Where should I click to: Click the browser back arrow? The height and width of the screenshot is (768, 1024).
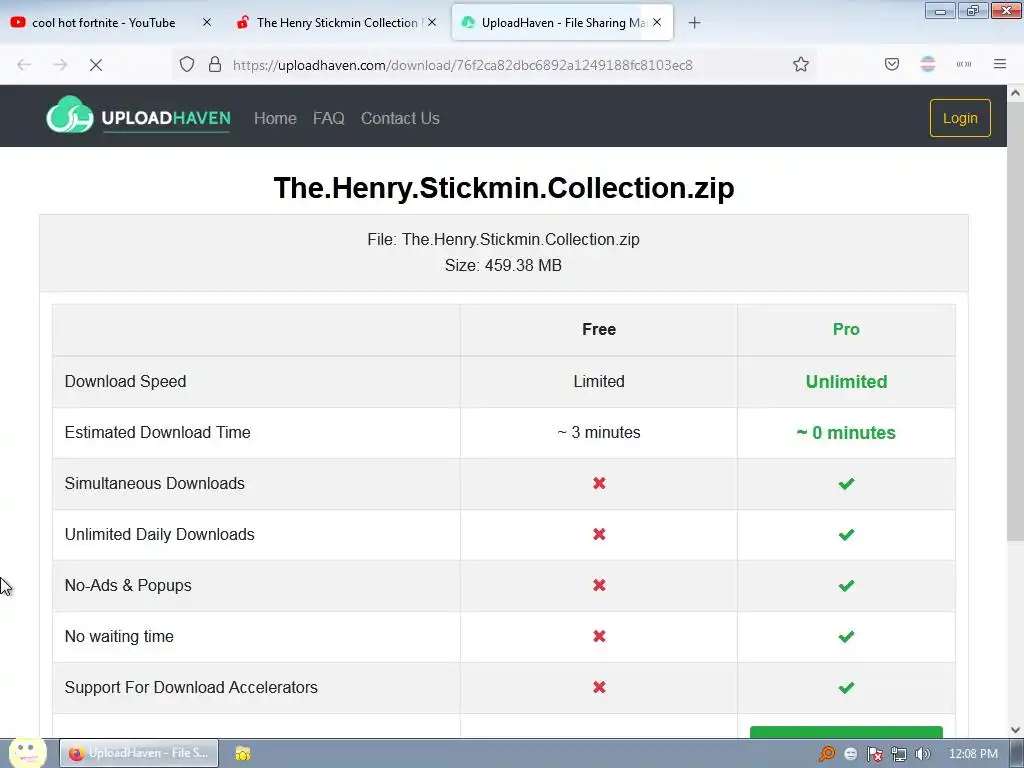point(24,65)
